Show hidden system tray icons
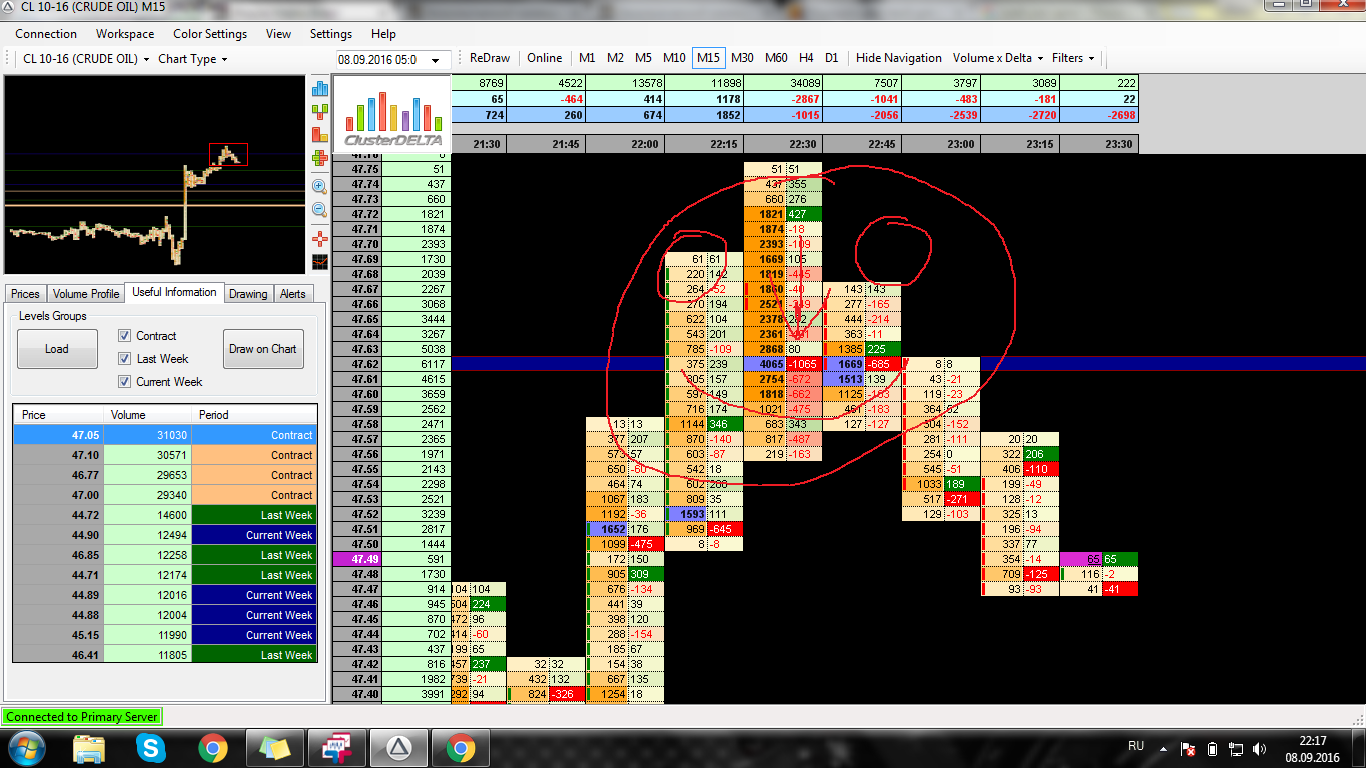This screenshot has height=768, width=1366. (1163, 747)
